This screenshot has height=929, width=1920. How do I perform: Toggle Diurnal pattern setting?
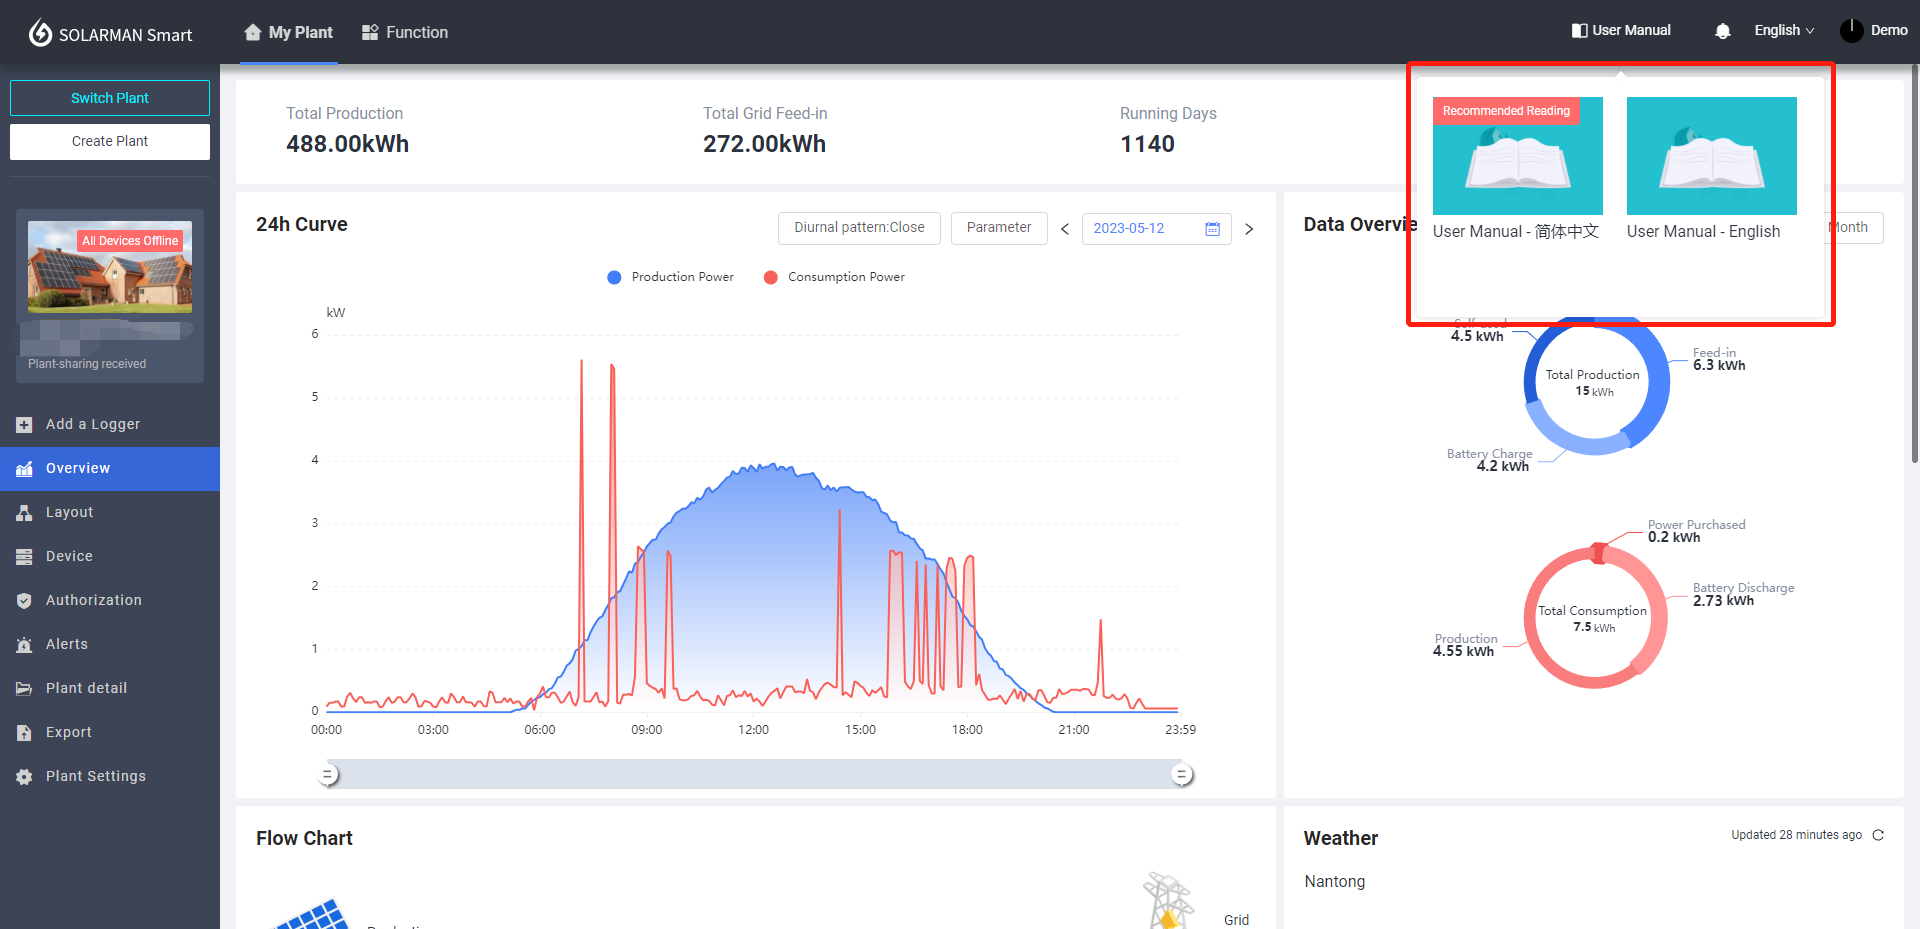pos(859,228)
